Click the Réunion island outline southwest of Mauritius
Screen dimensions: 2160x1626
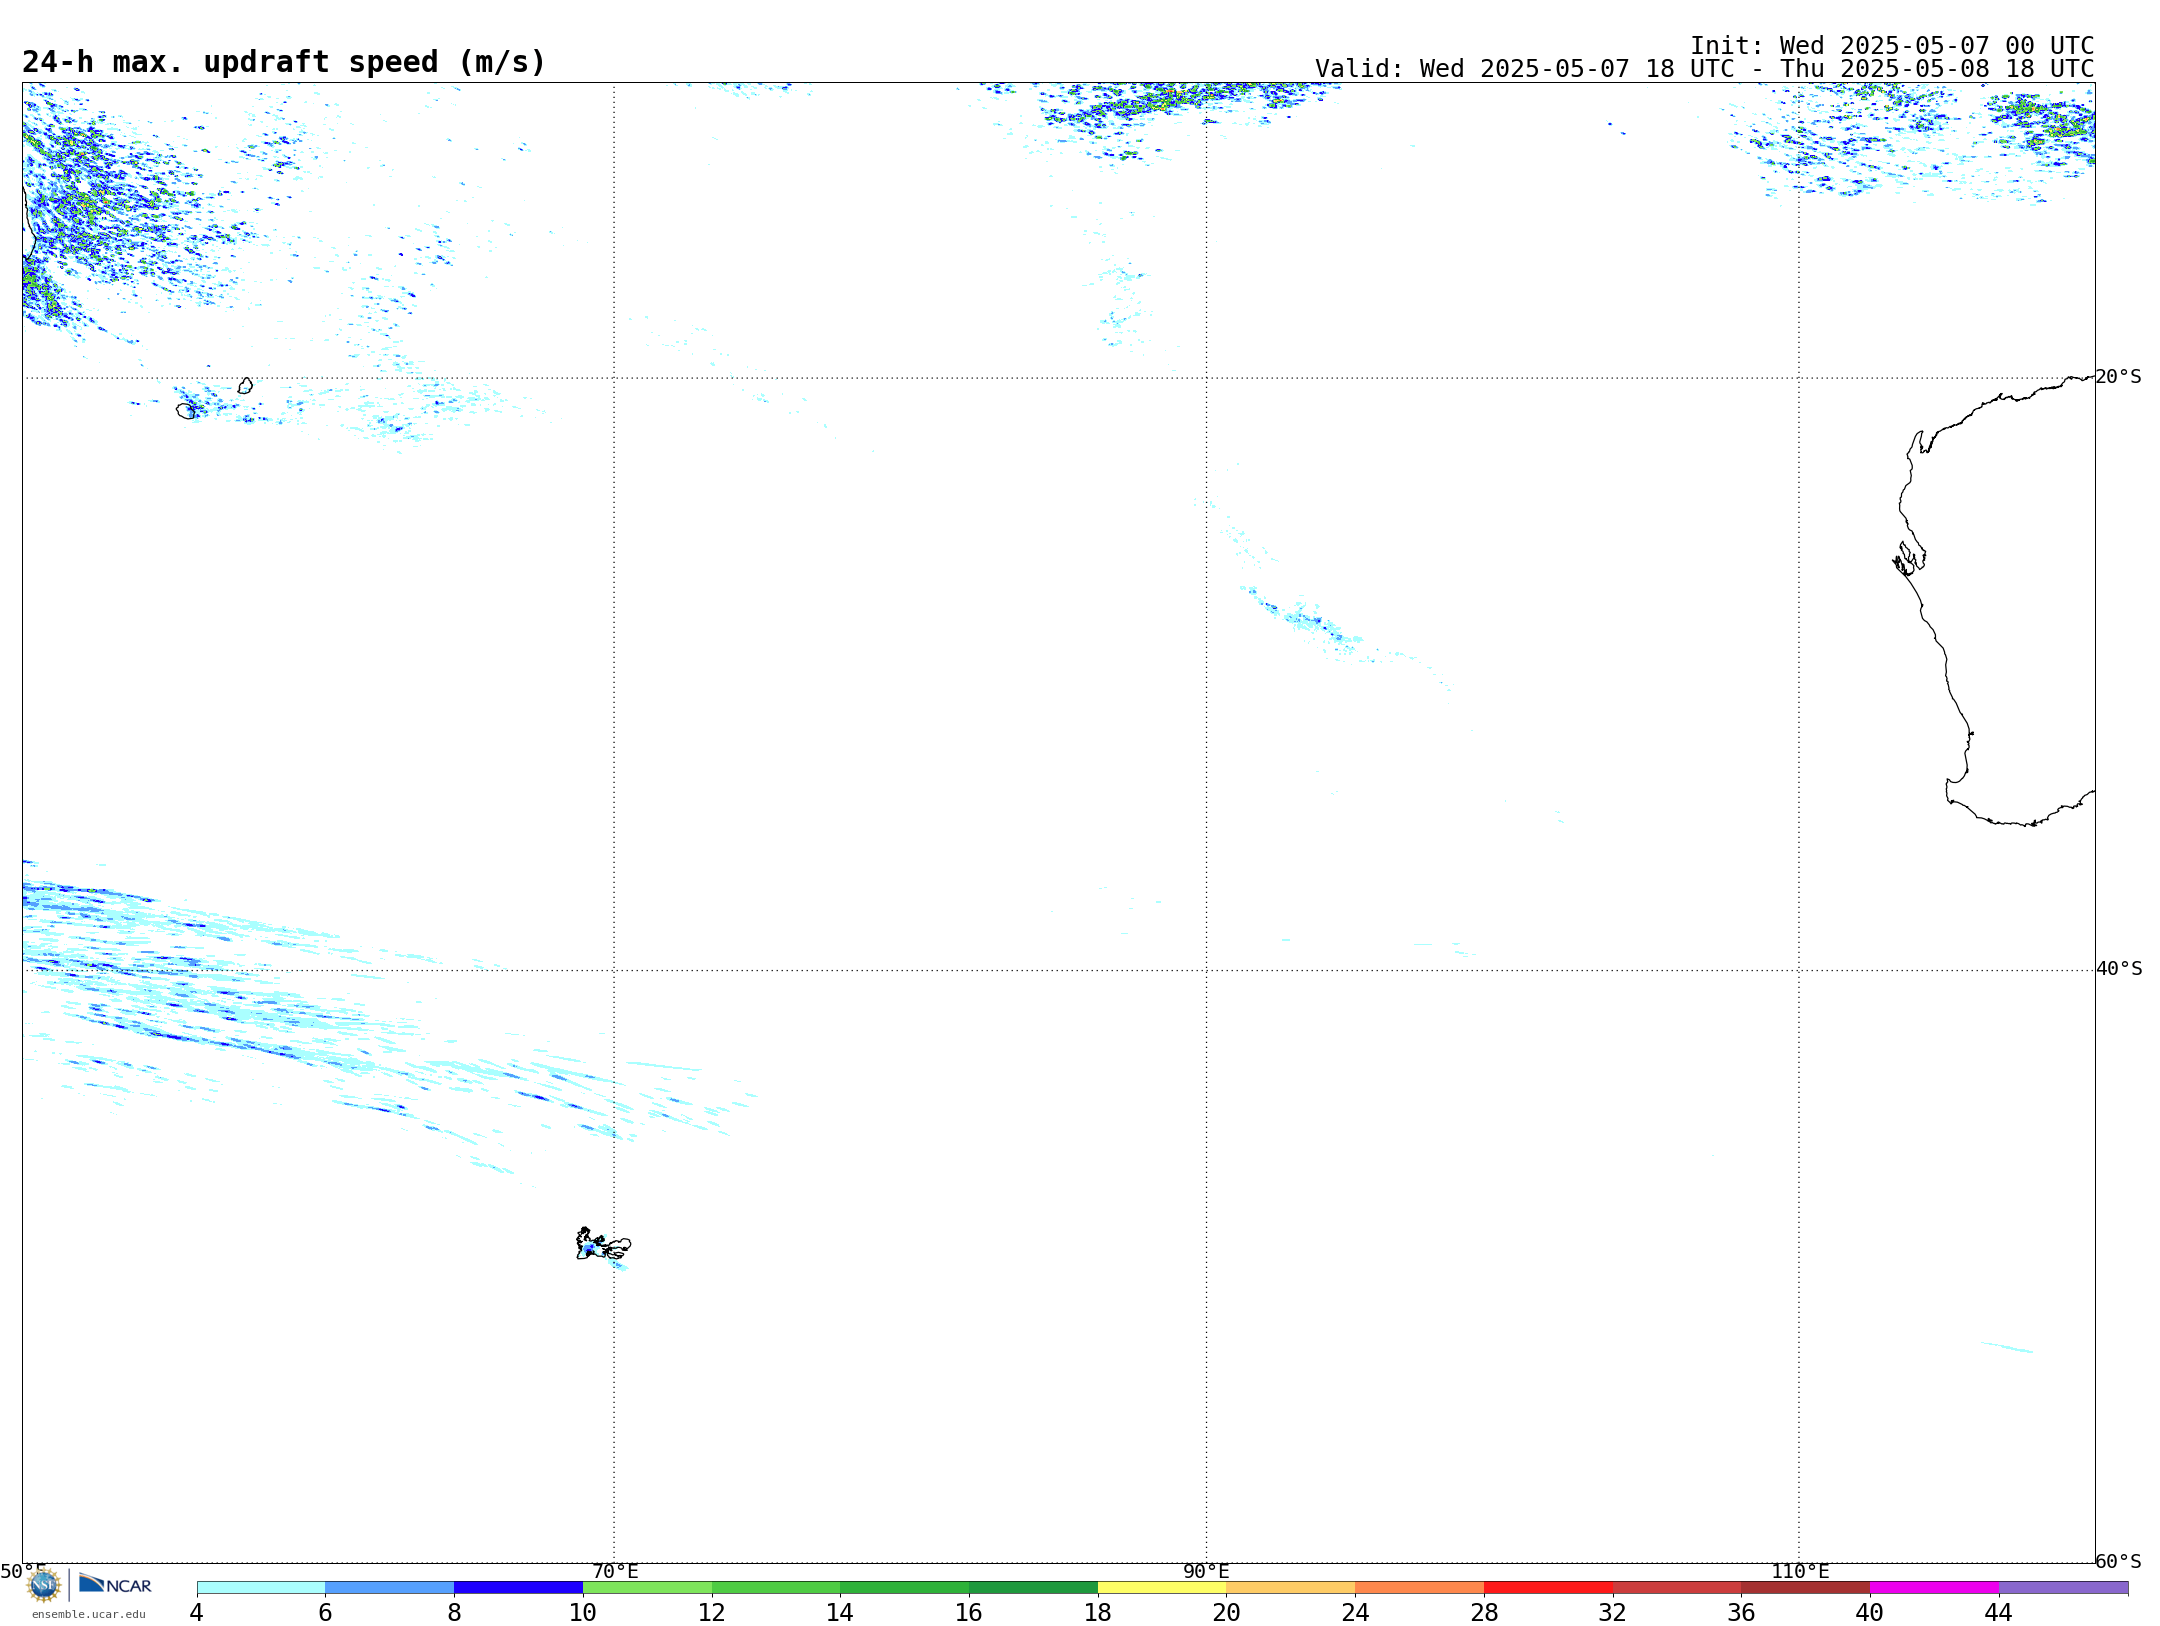(186, 411)
